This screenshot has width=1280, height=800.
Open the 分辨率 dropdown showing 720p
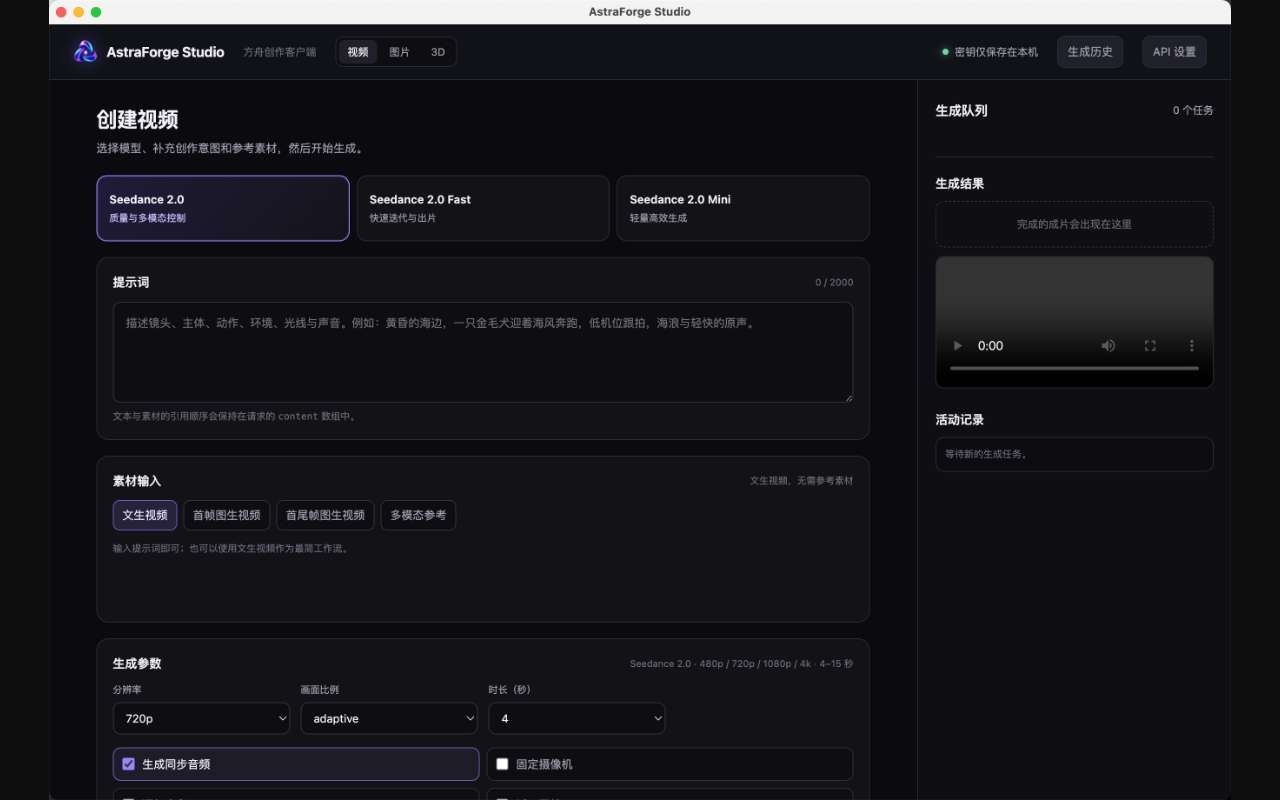tap(201, 718)
